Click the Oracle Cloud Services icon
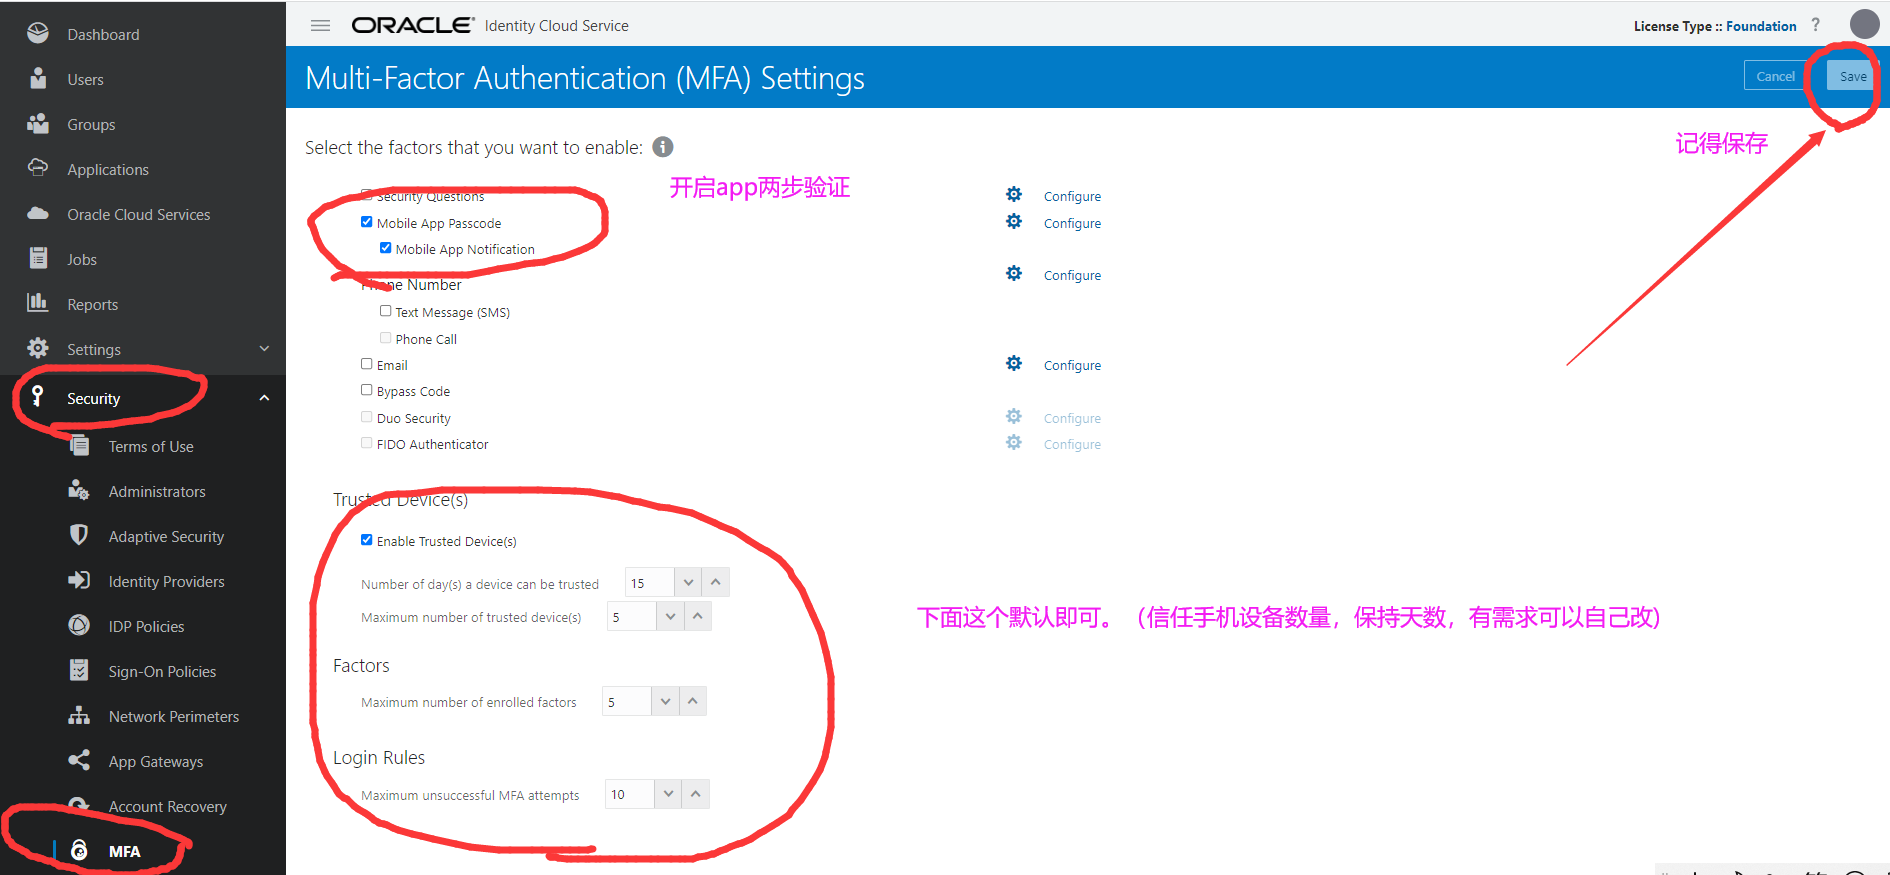The height and width of the screenshot is (875, 1890). coord(38,213)
